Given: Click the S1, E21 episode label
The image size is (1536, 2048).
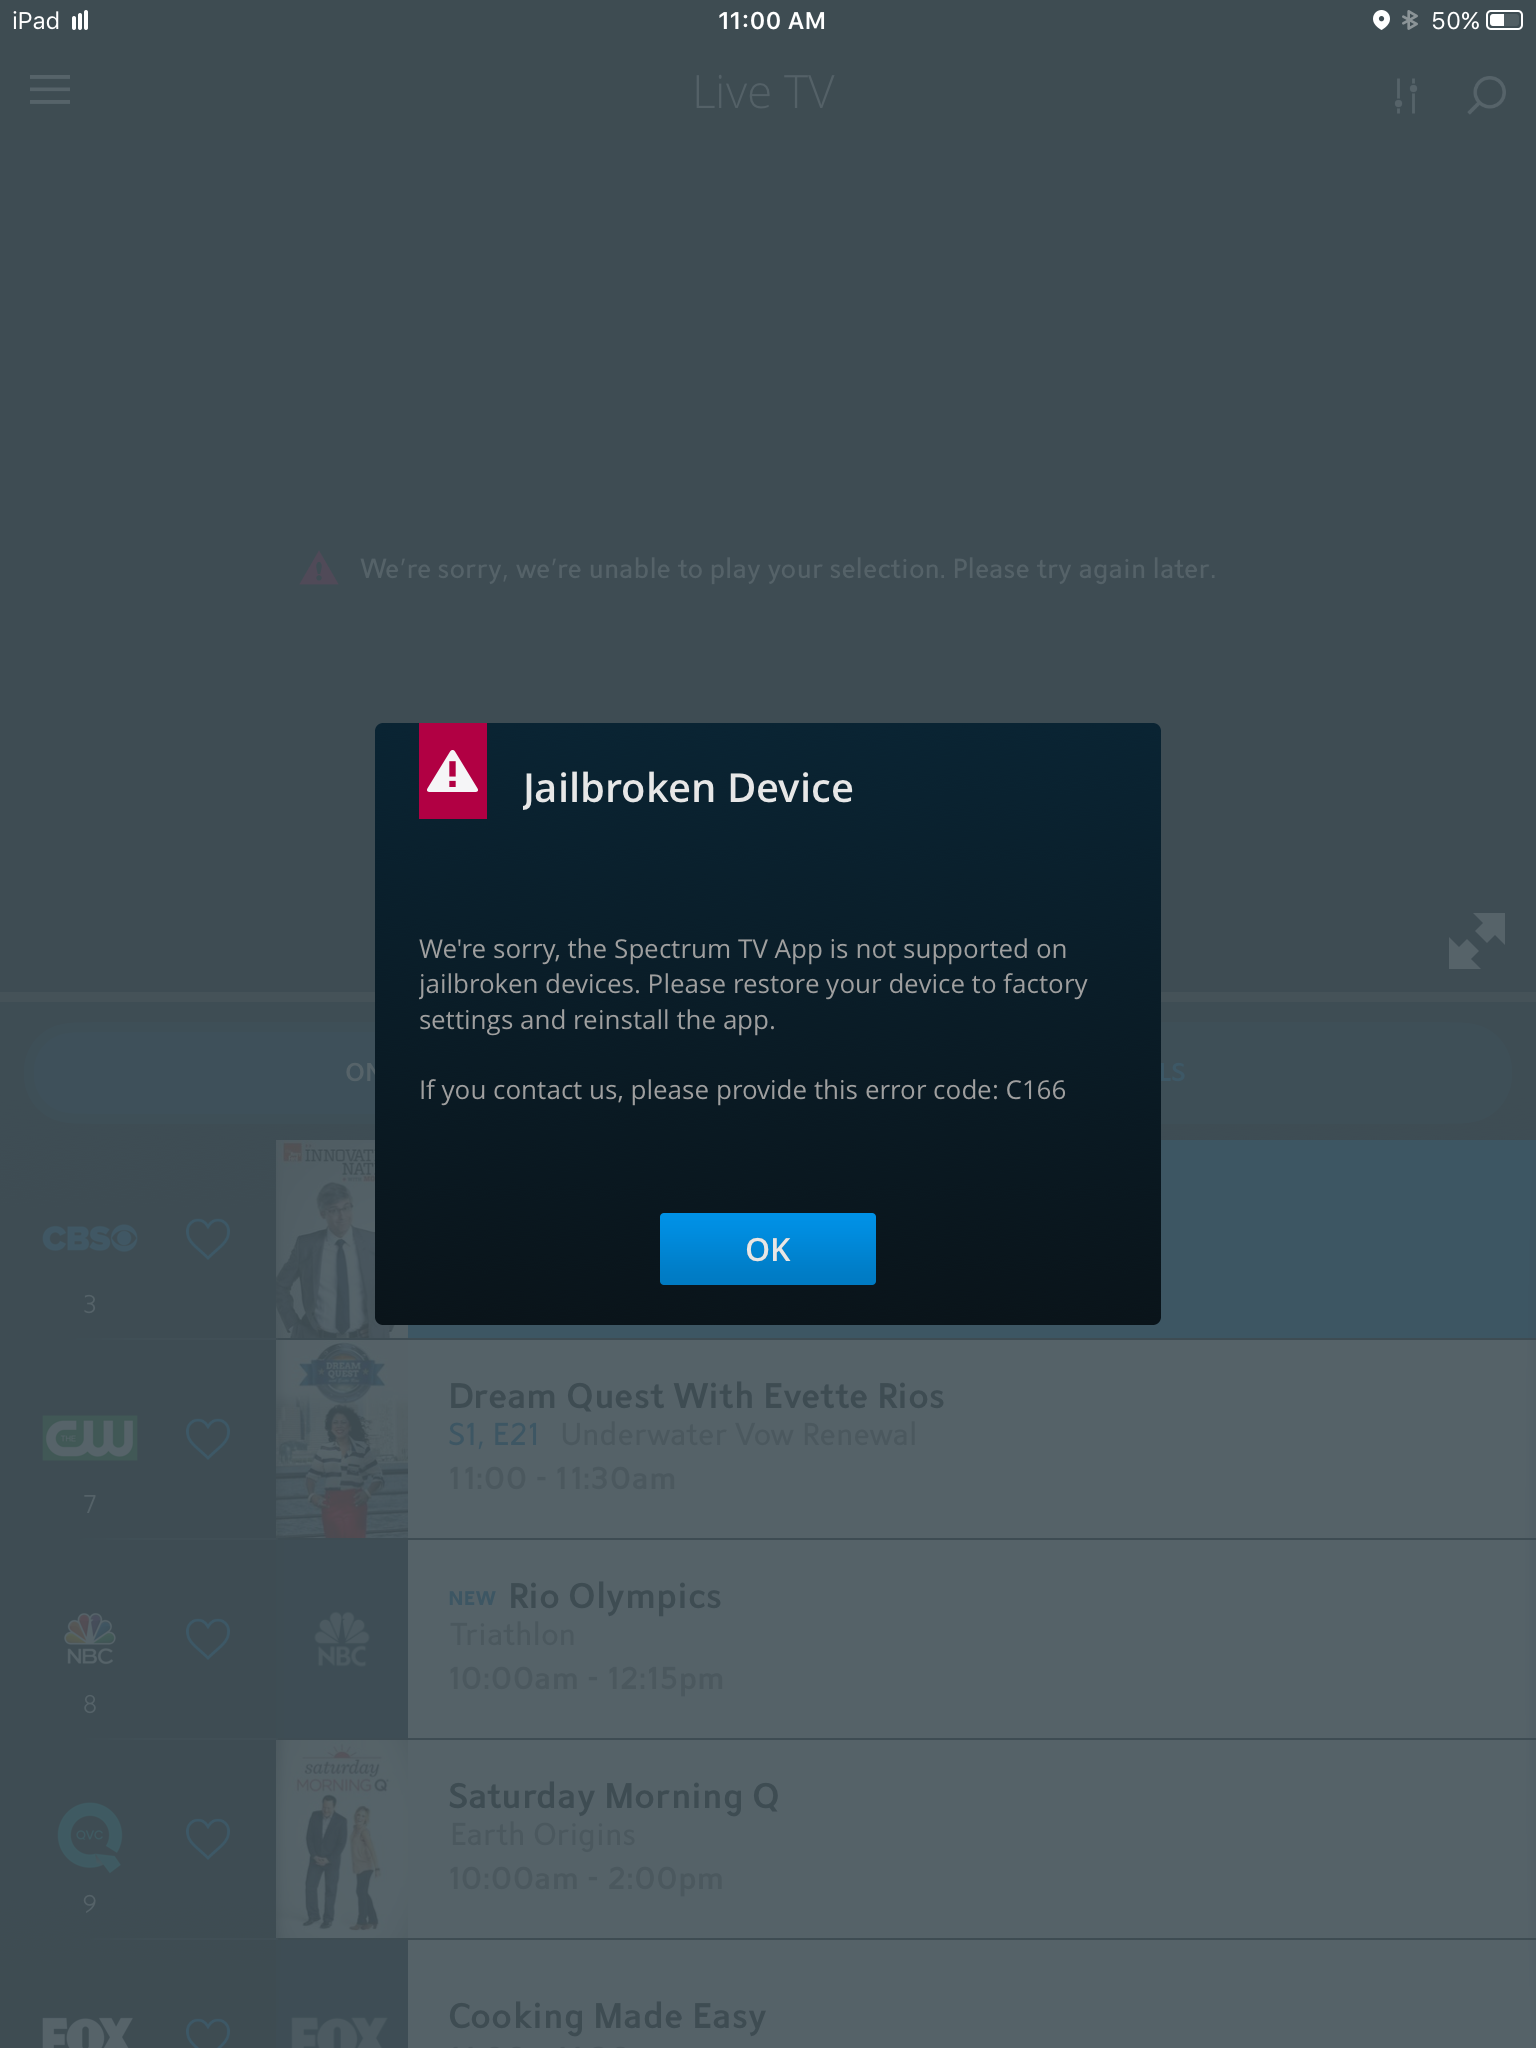Looking at the screenshot, I should coord(494,1435).
